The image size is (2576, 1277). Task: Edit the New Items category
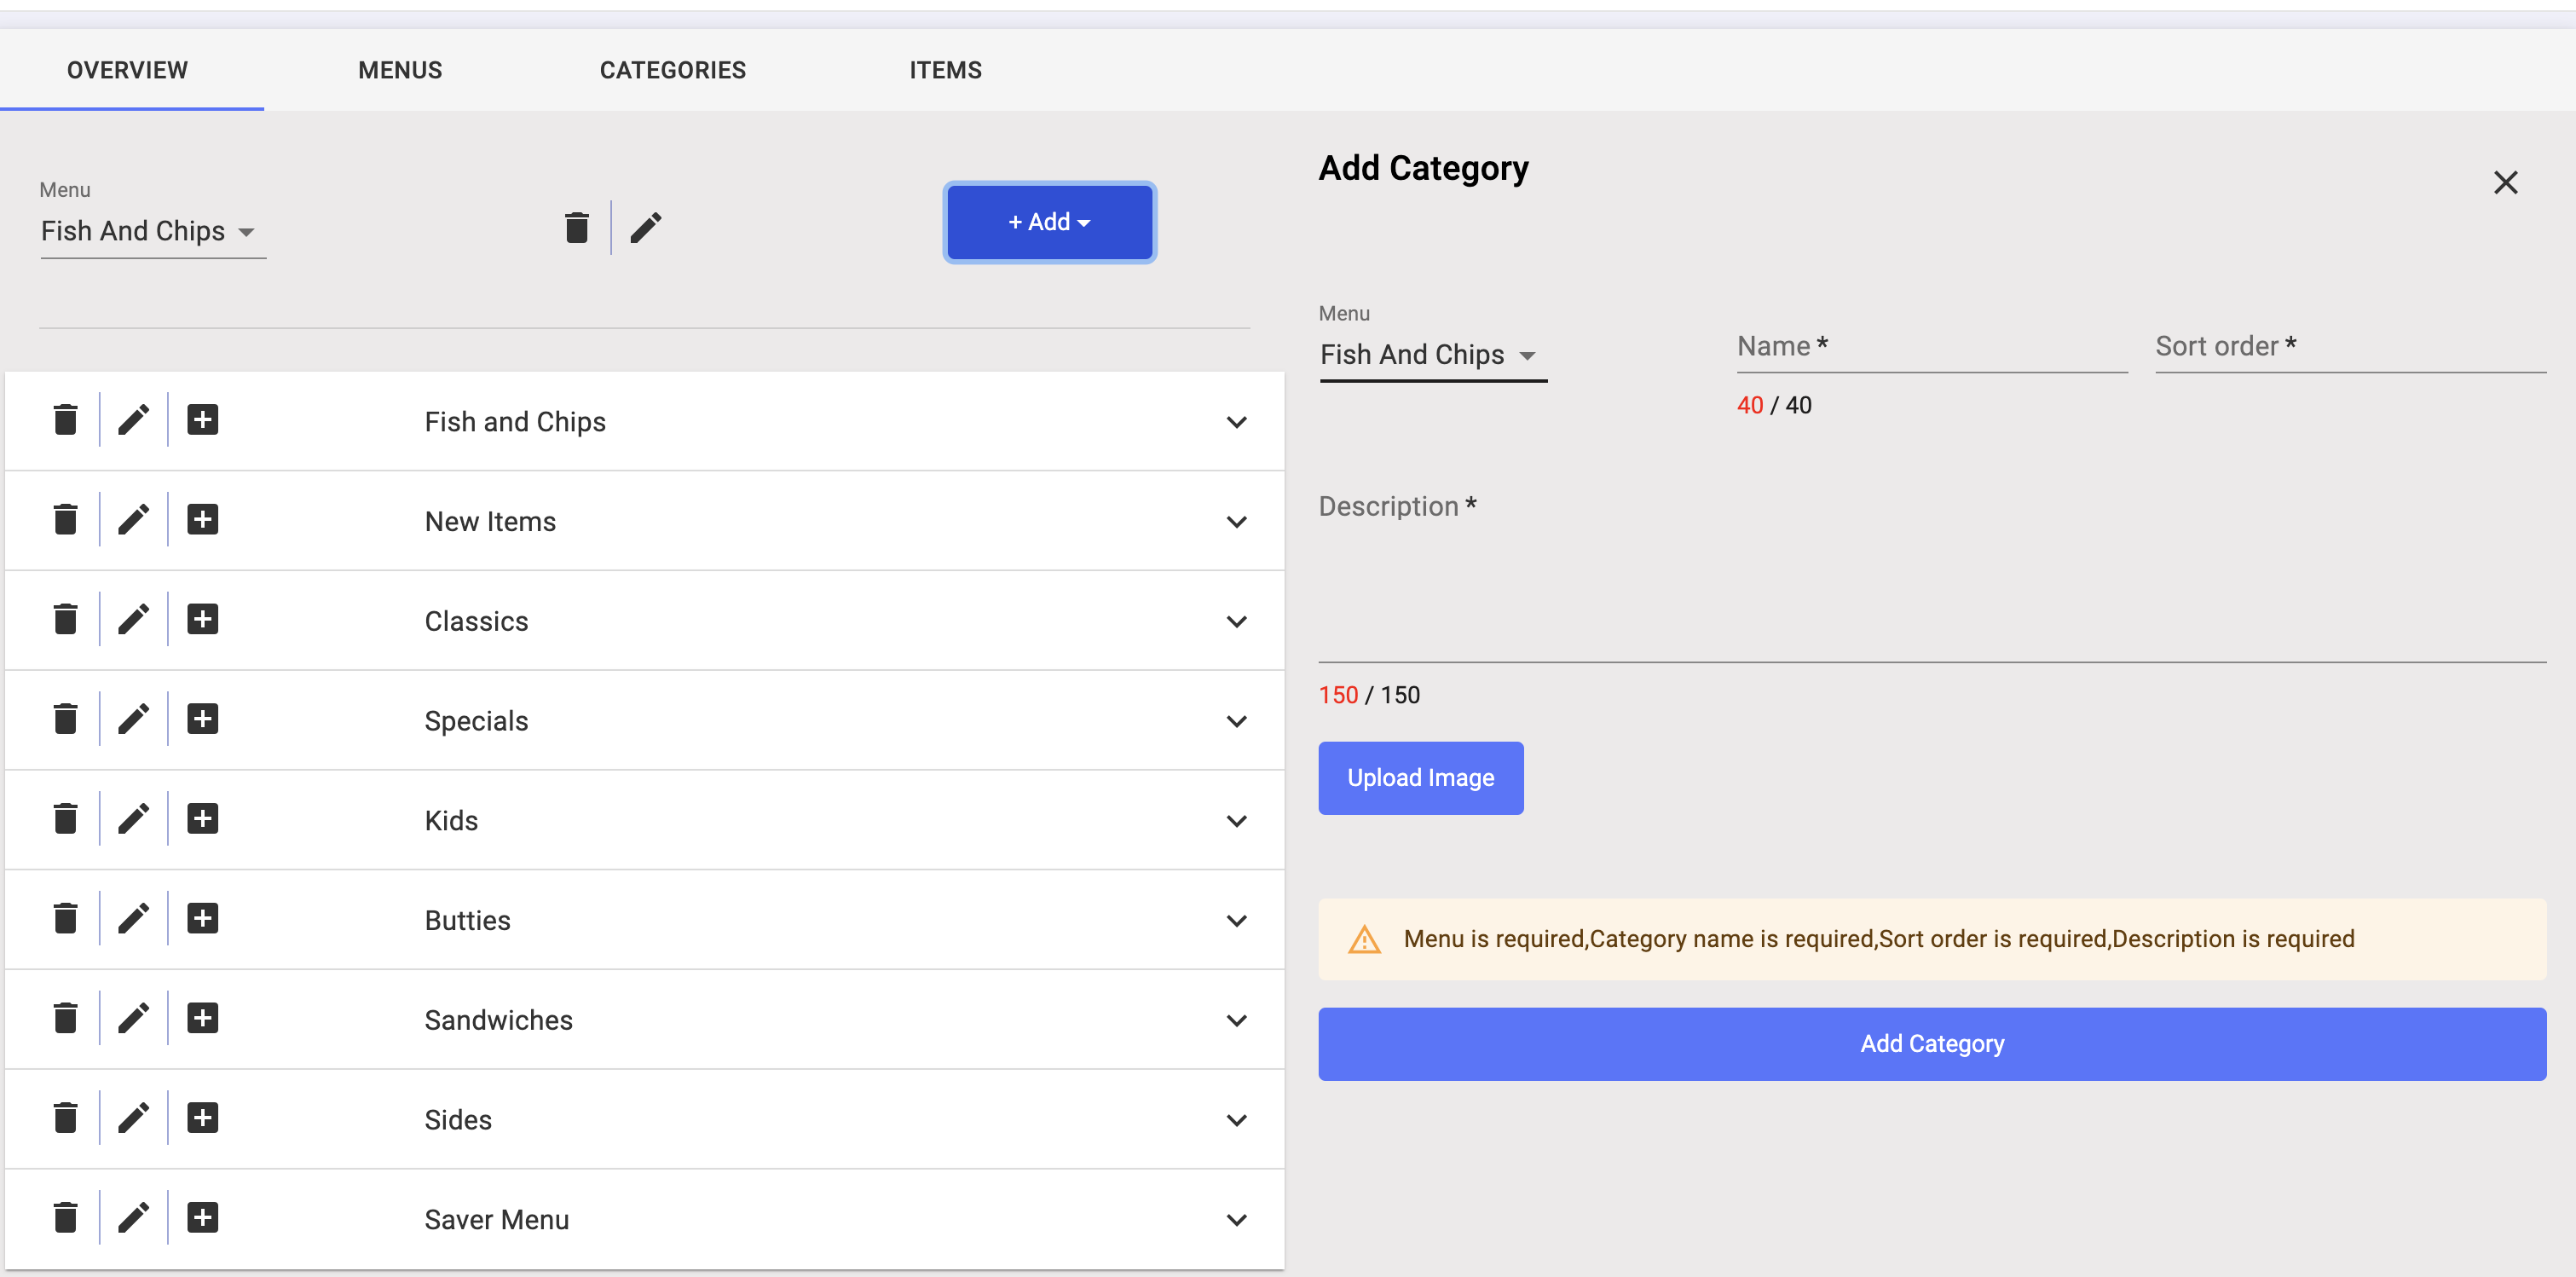133,520
